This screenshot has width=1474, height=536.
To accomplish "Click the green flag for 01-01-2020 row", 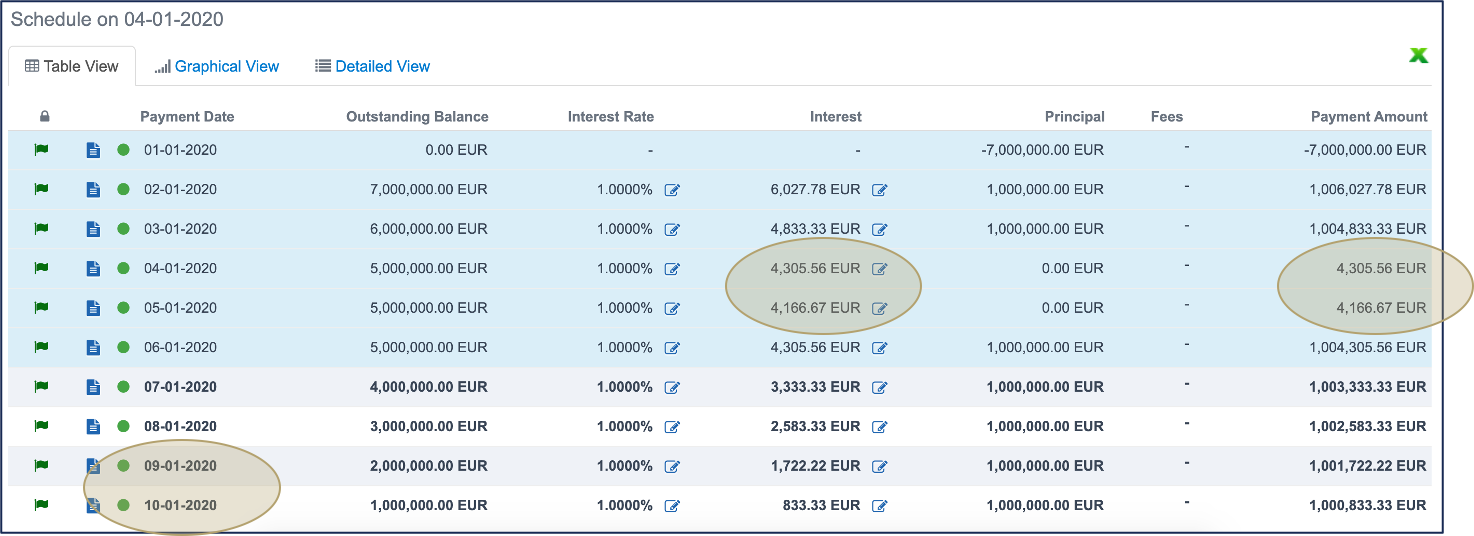I will (41, 150).
